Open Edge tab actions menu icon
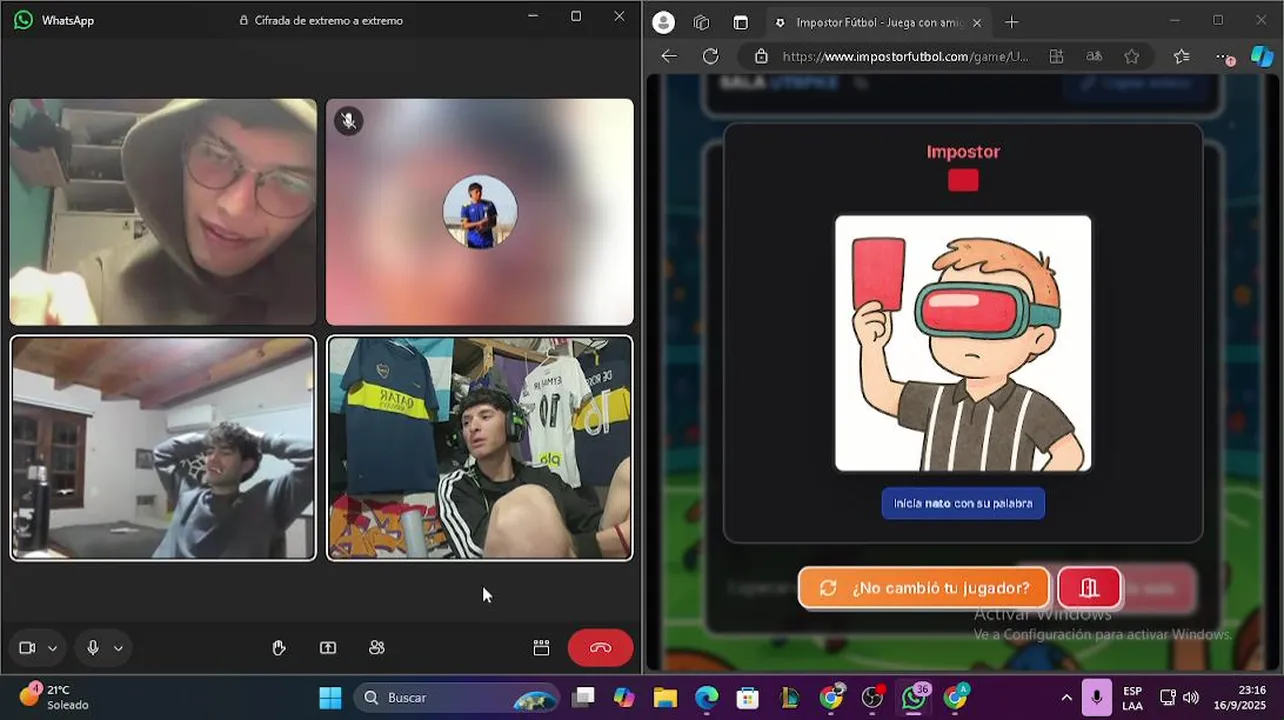The image size is (1284, 720). pos(740,22)
